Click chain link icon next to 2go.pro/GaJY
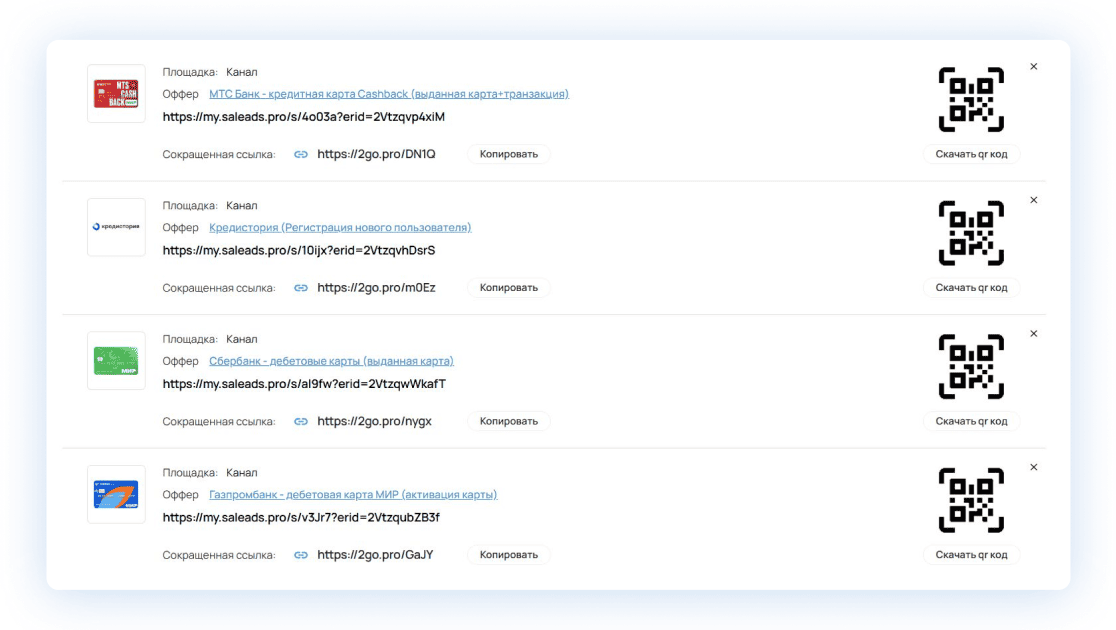This screenshot has height=630, width=1116. (x=301, y=555)
